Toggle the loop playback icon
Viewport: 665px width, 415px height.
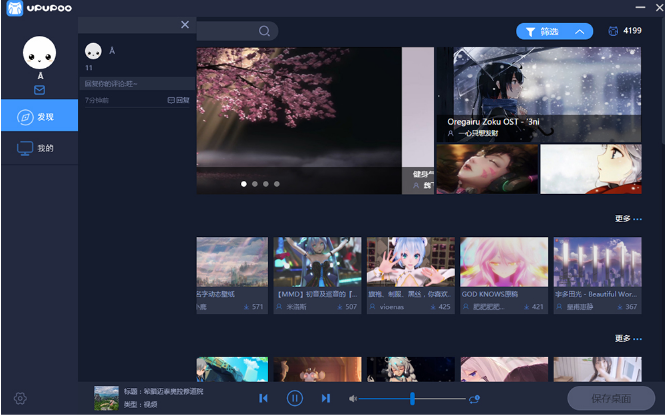[x=474, y=399]
